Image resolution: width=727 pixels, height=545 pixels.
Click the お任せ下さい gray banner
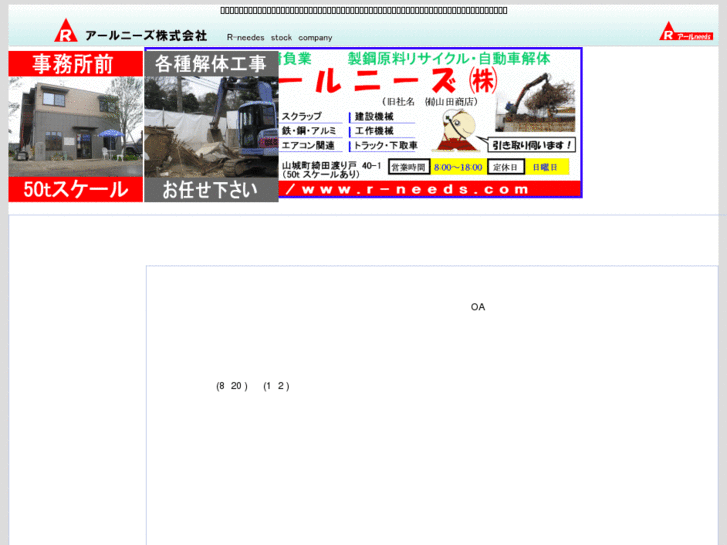tap(211, 190)
